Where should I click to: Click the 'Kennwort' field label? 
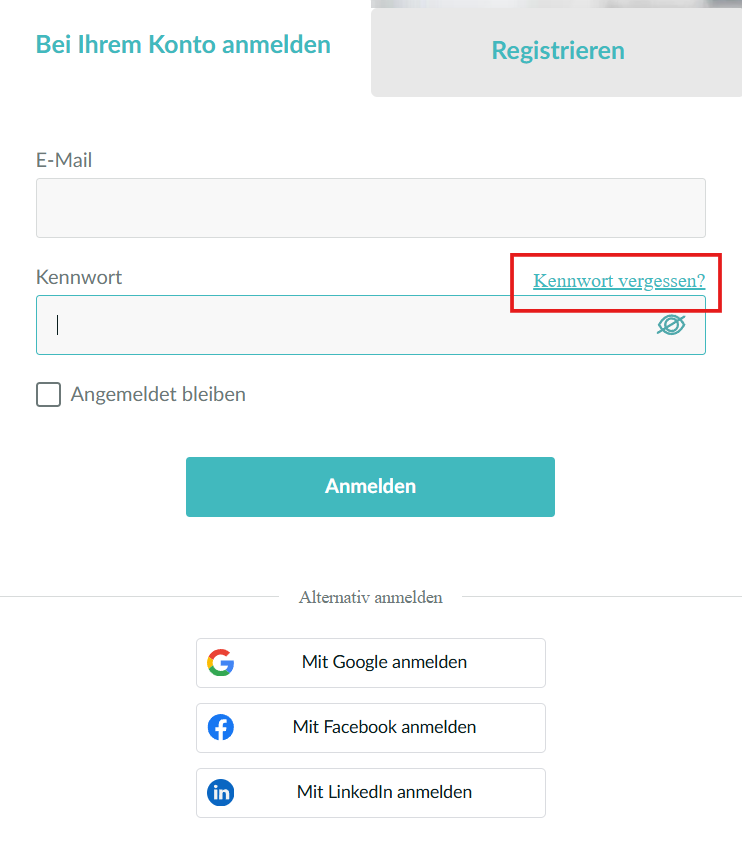79,277
